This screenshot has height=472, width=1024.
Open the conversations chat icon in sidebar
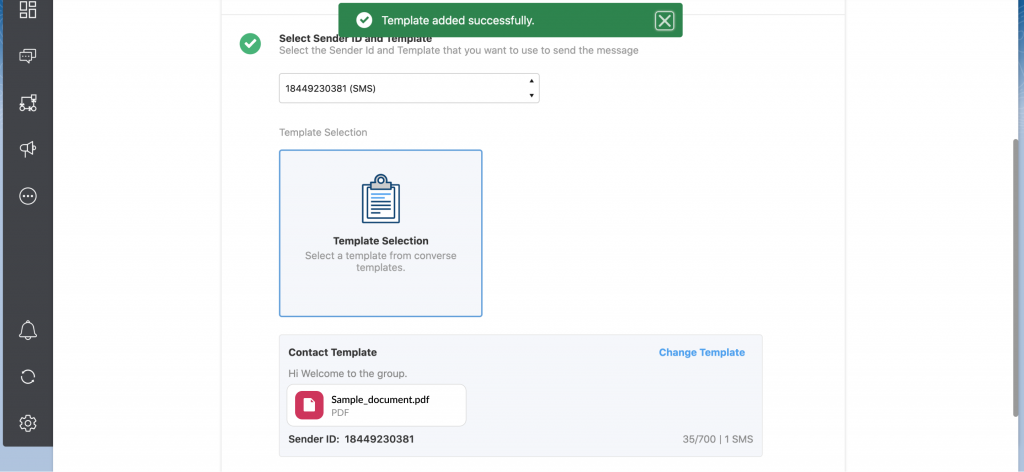(x=27, y=56)
